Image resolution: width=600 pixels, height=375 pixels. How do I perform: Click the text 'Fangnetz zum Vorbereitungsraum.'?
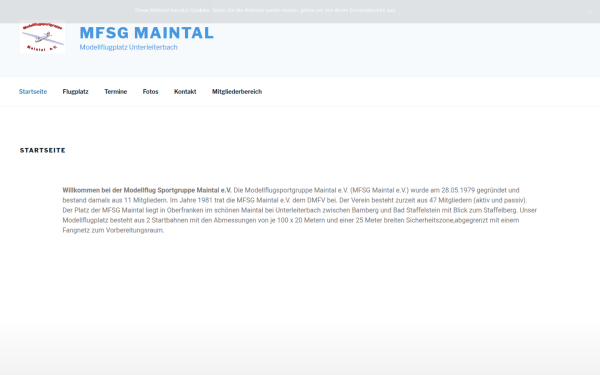point(113,230)
